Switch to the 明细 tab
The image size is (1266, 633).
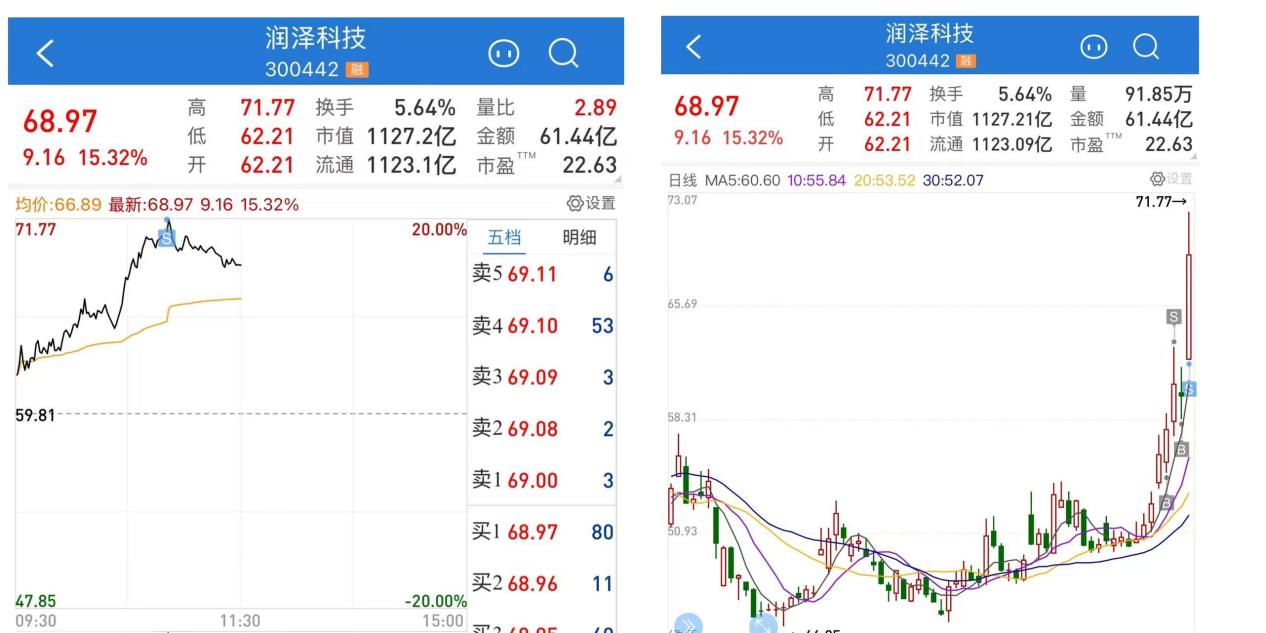tap(580, 238)
